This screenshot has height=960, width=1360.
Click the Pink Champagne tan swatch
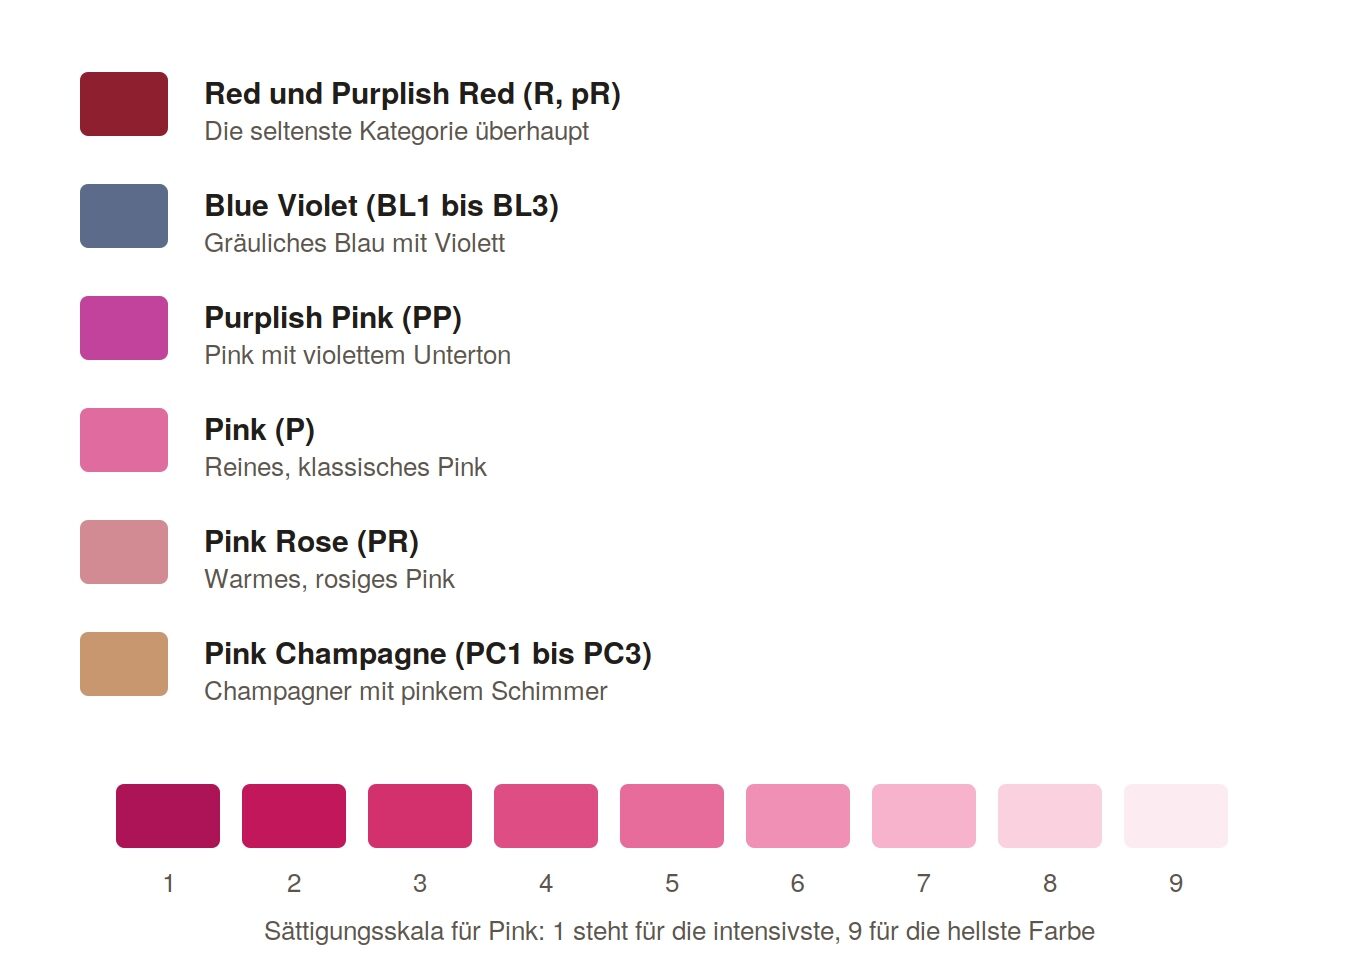point(124,664)
